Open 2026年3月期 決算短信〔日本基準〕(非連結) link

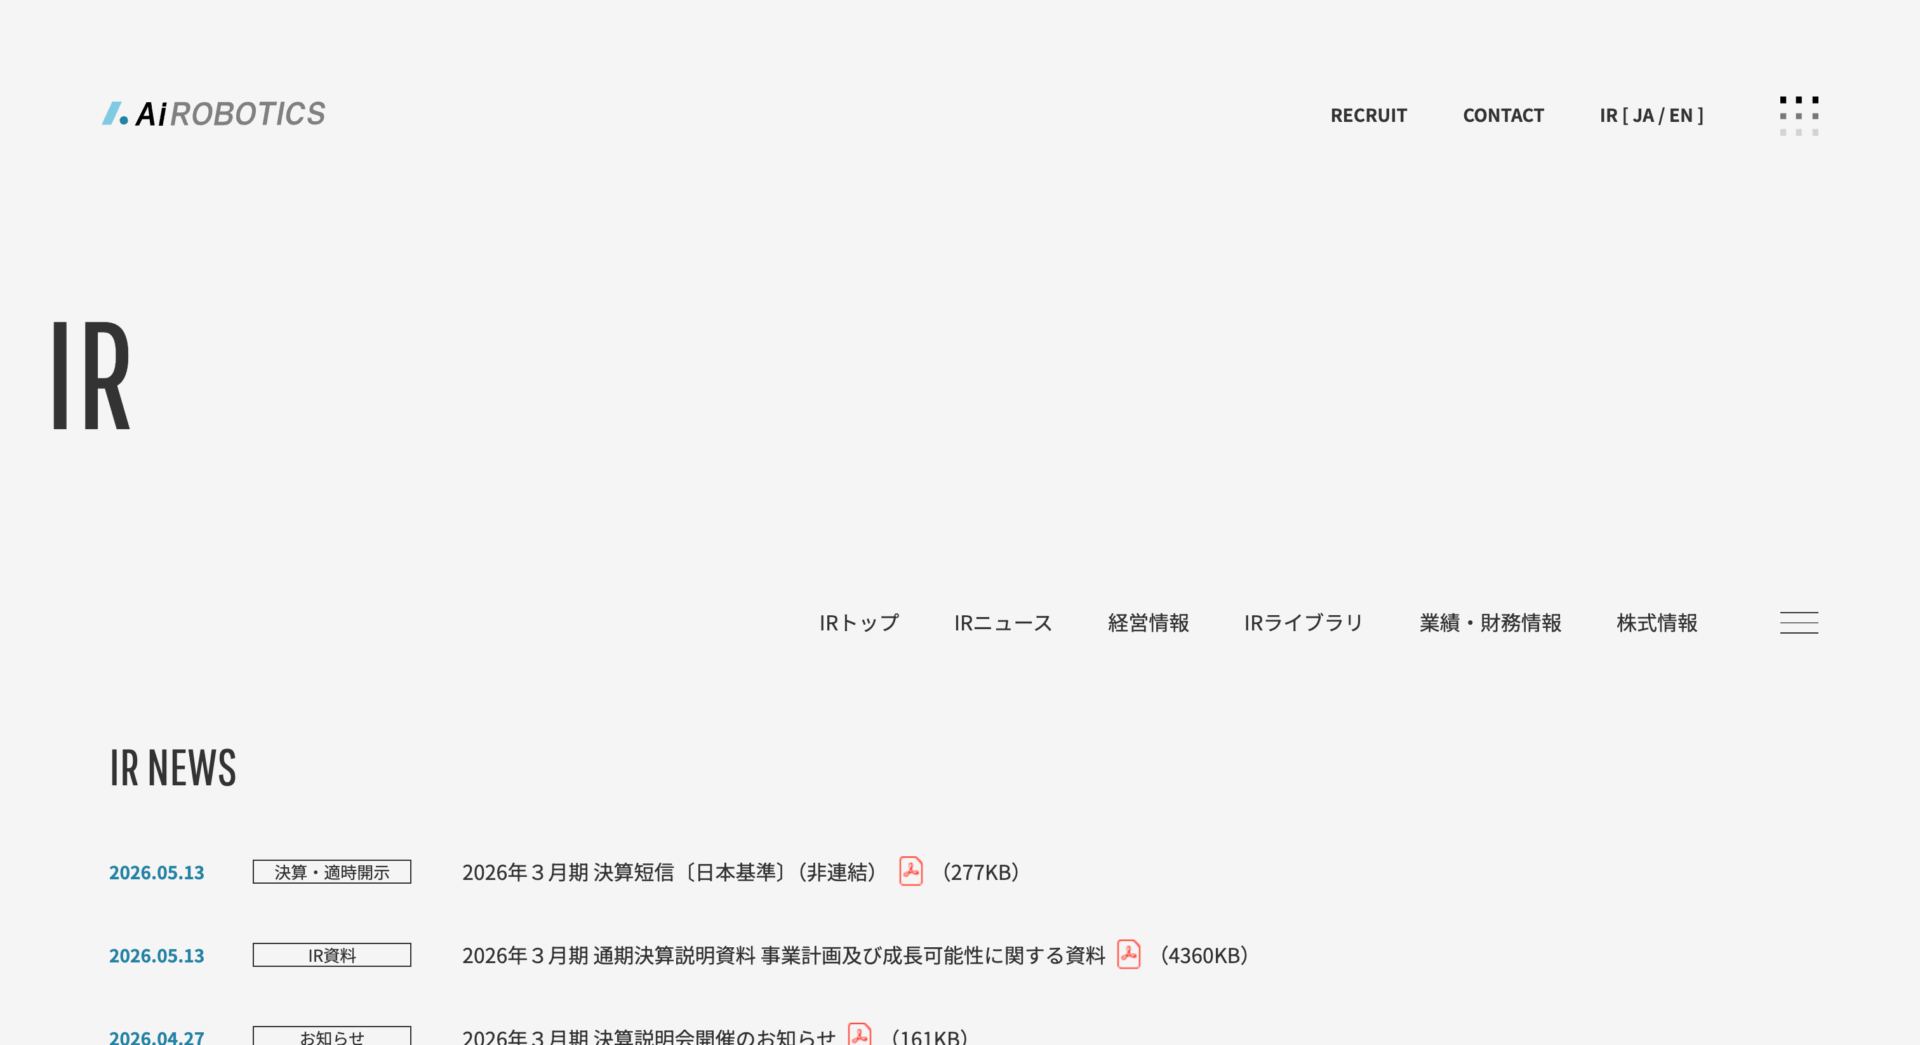pyautogui.click(x=672, y=872)
